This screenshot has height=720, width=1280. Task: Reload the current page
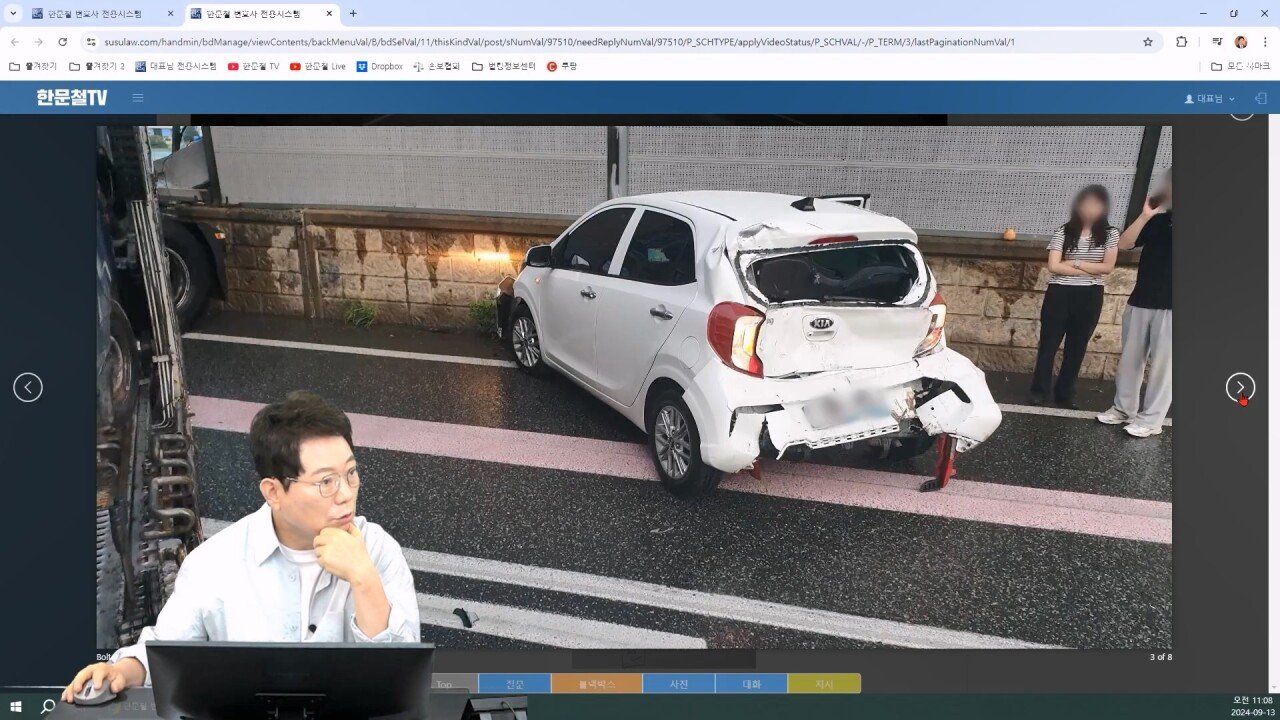[62, 42]
